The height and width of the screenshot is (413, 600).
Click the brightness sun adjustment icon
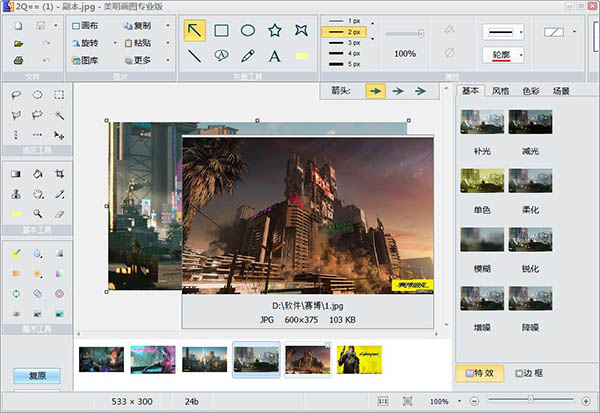point(38,274)
